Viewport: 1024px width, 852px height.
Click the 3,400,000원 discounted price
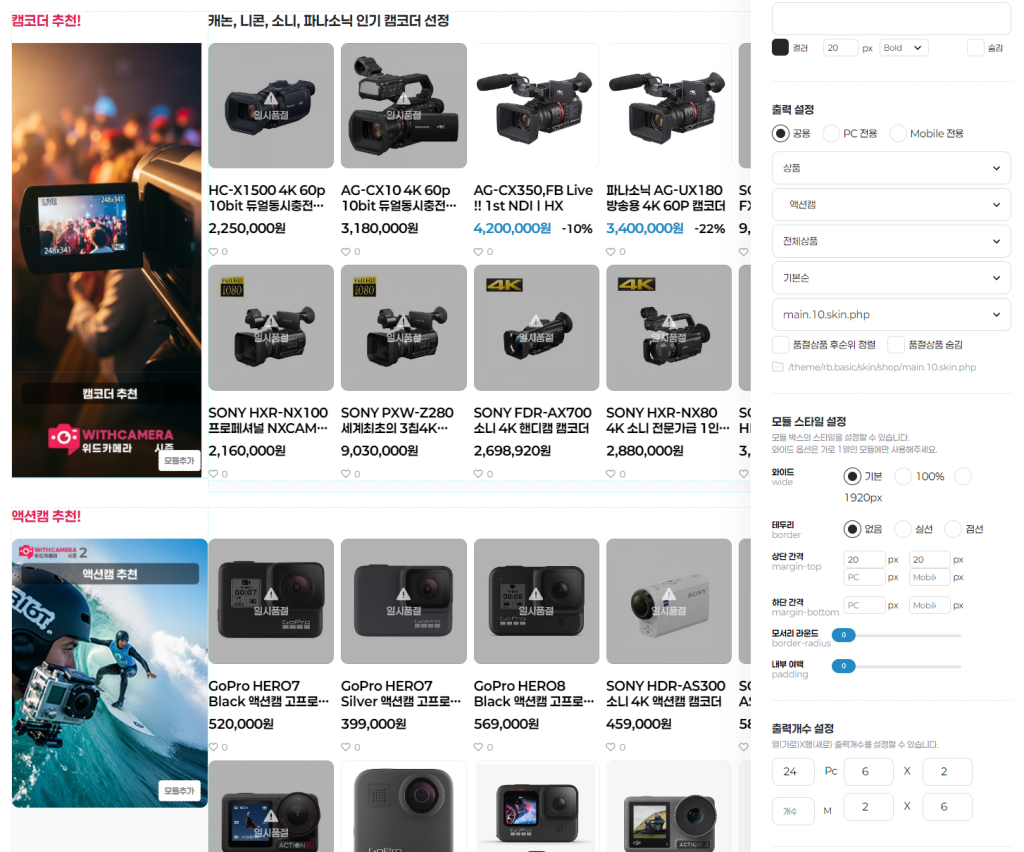(645, 229)
